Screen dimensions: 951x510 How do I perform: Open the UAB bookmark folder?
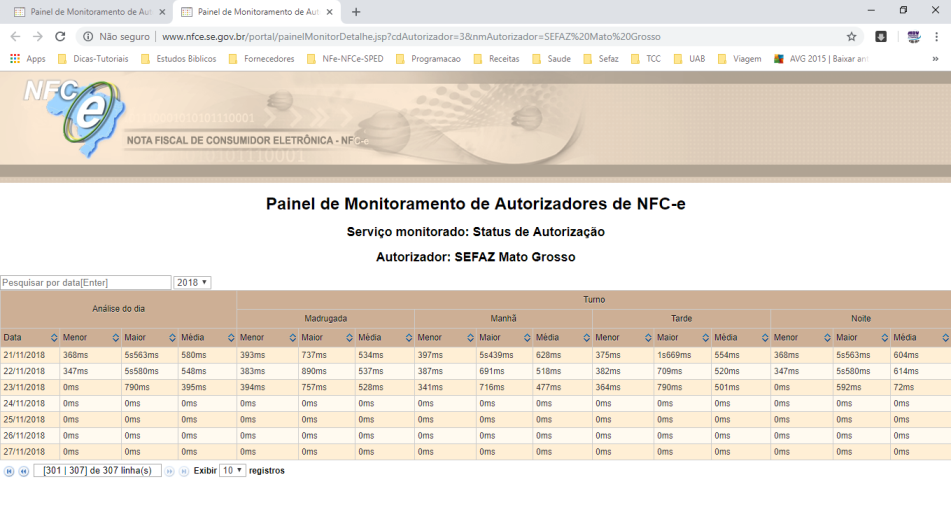pos(690,59)
